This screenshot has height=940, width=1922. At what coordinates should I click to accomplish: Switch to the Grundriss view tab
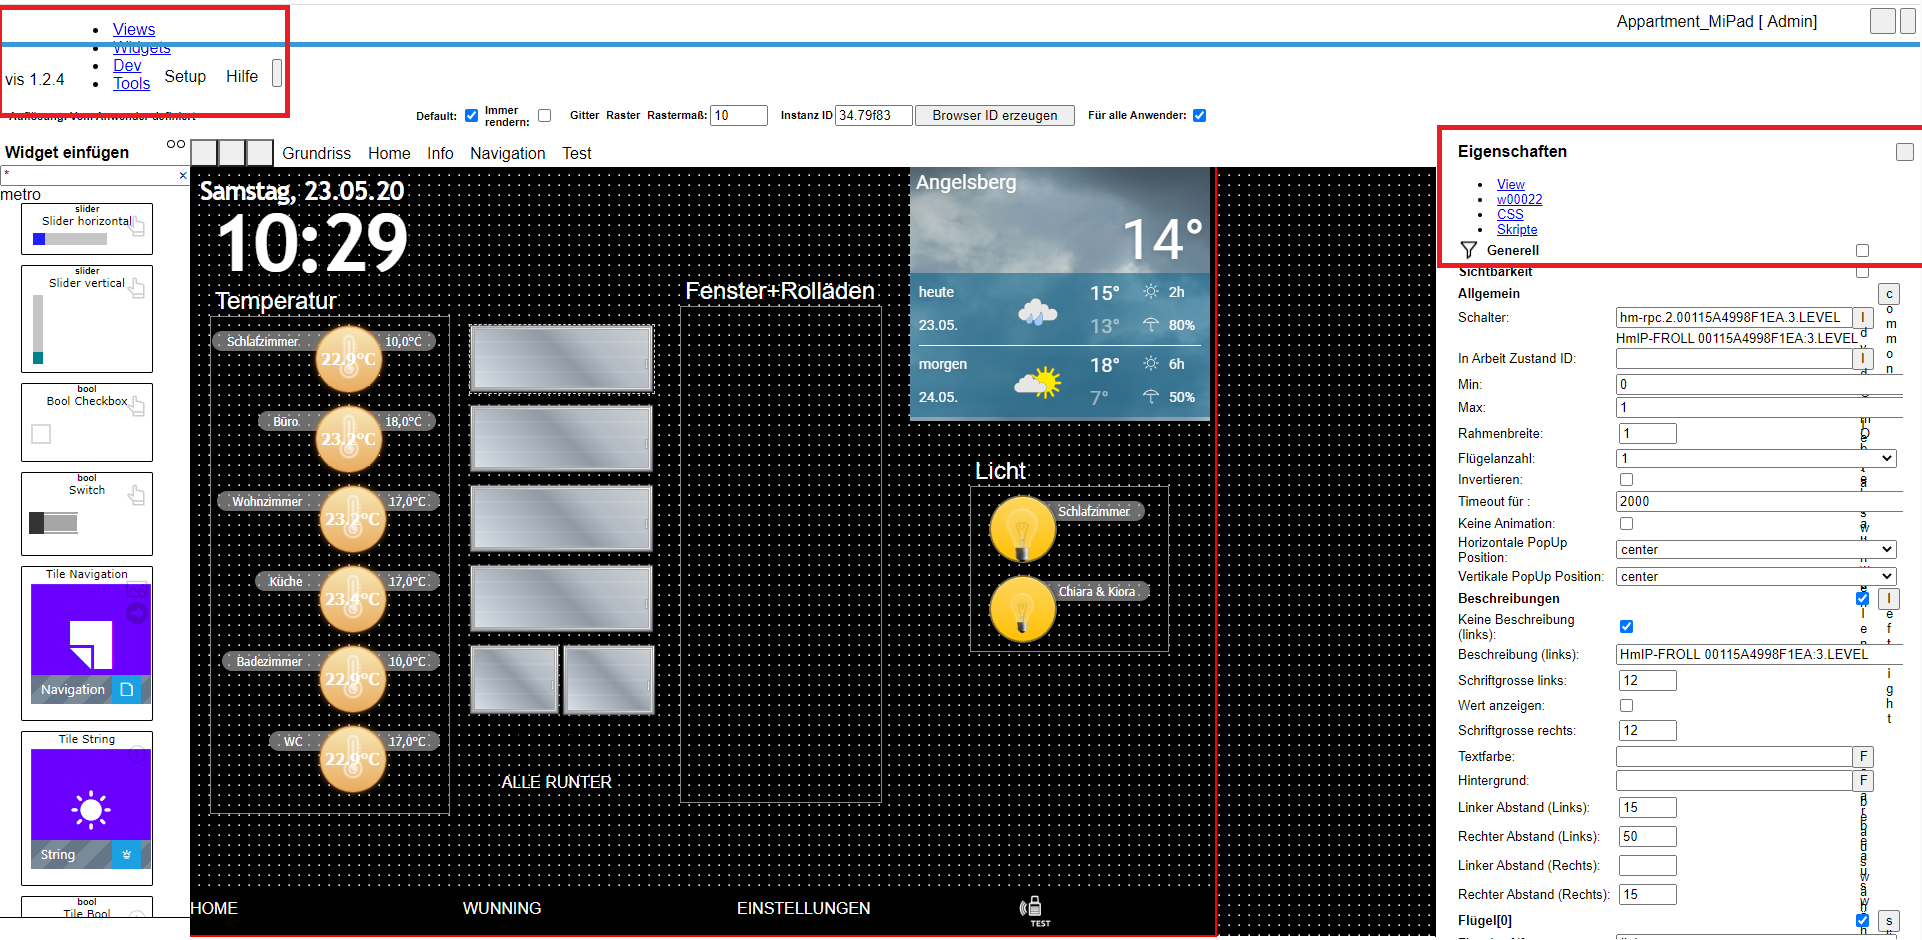[316, 154]
